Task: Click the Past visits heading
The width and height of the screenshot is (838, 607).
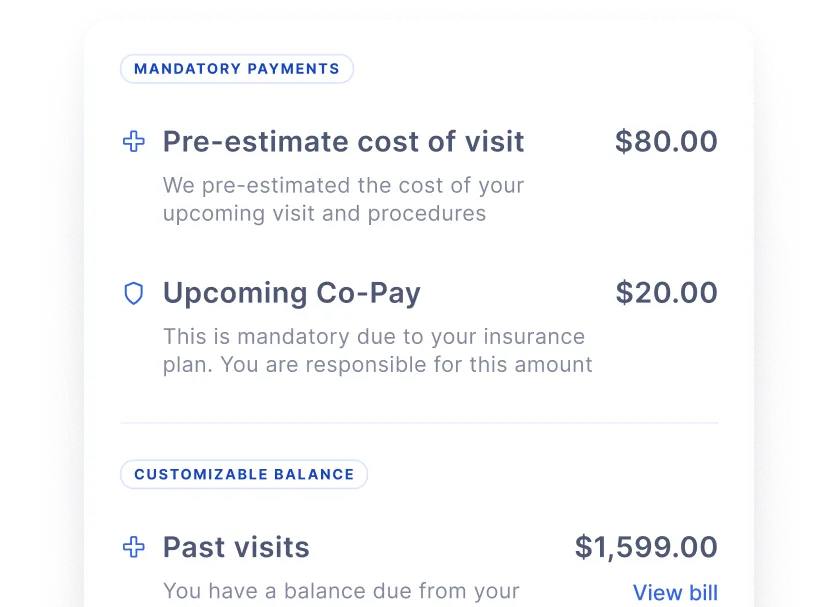Action: (x=236, y=548)
